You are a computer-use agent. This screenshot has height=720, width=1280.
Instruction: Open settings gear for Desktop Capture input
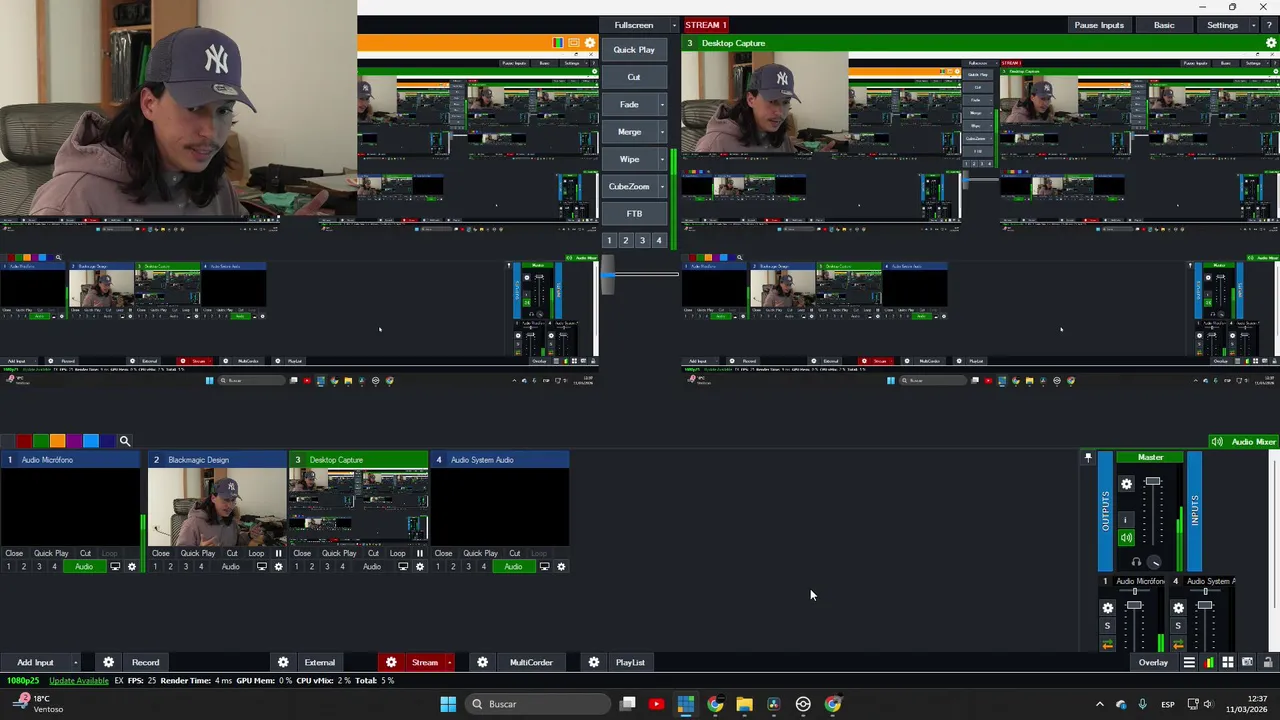click(419, 567)
